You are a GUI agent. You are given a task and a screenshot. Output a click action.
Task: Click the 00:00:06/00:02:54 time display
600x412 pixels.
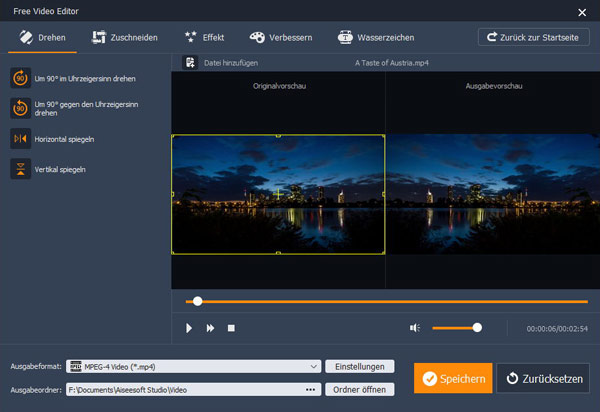coord(557,329)
